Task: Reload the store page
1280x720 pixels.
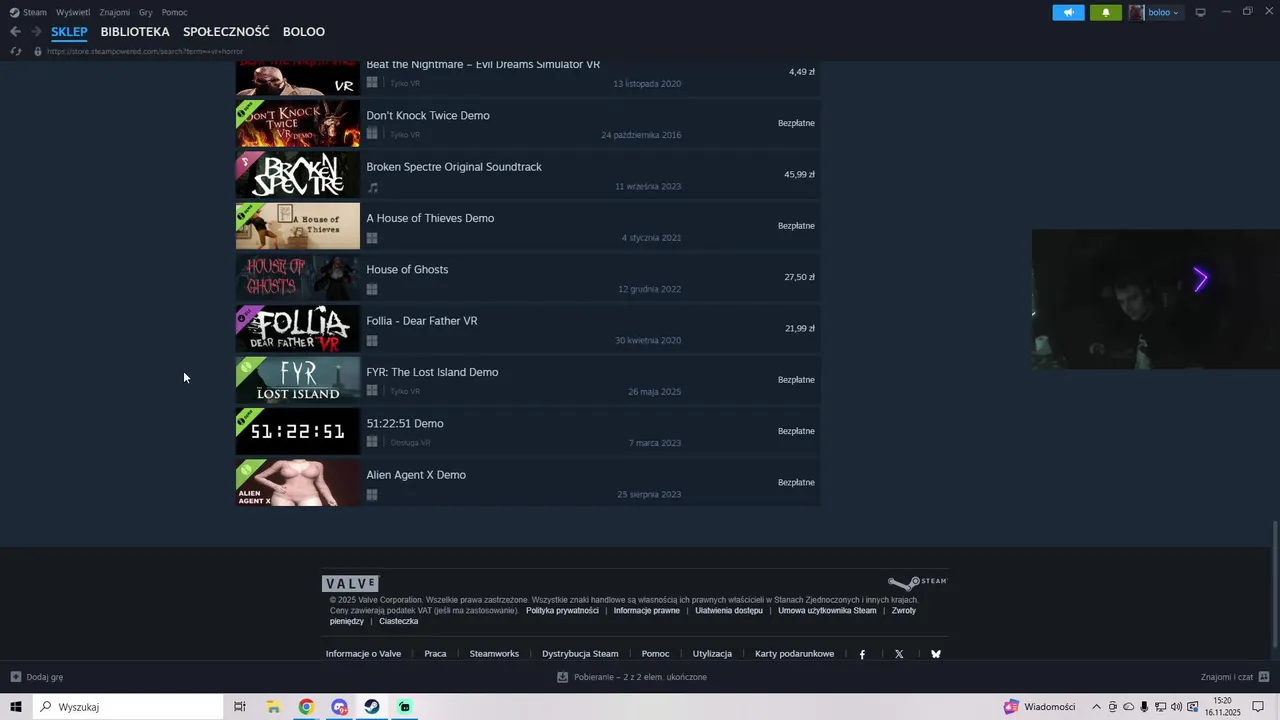Action: tap(15, 51)
